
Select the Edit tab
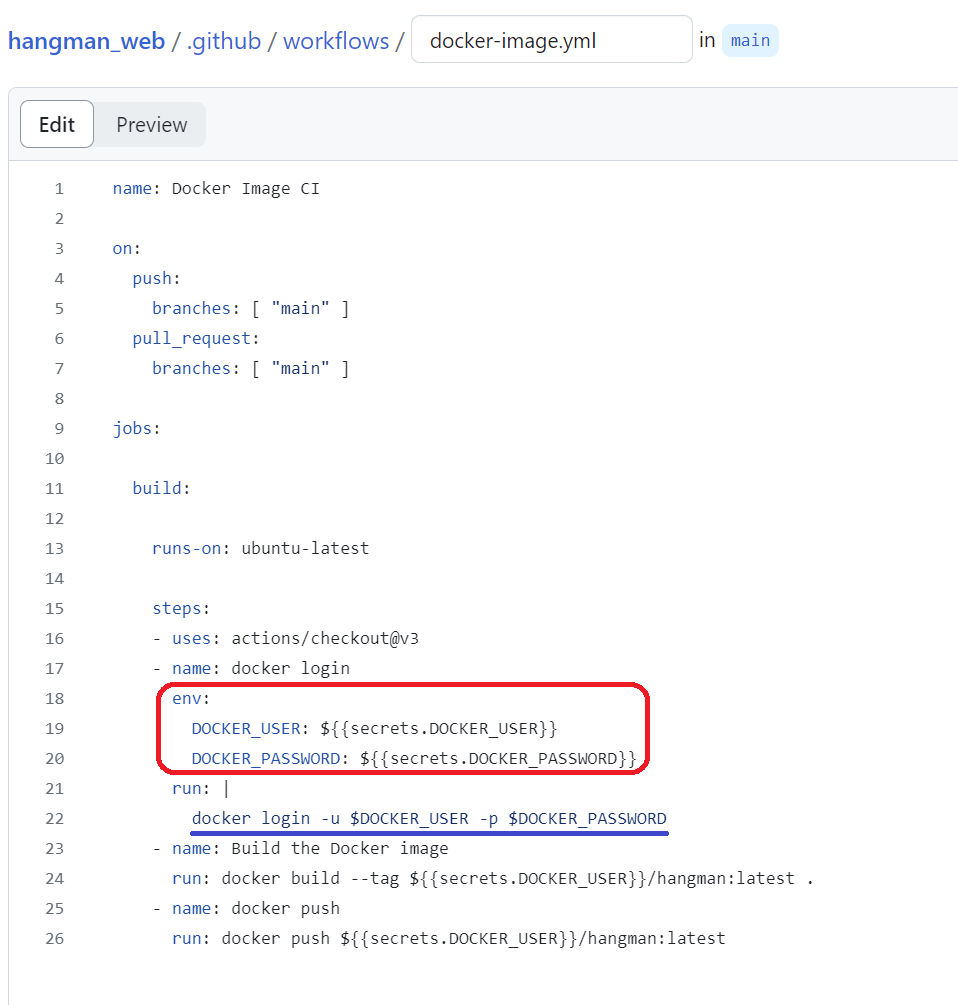[57, 124]
